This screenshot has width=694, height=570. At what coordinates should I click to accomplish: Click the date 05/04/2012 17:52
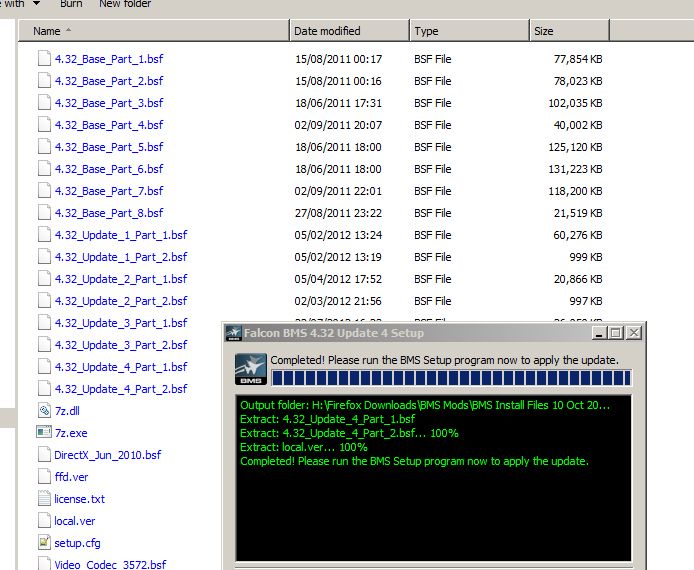(x=338, y=279)
